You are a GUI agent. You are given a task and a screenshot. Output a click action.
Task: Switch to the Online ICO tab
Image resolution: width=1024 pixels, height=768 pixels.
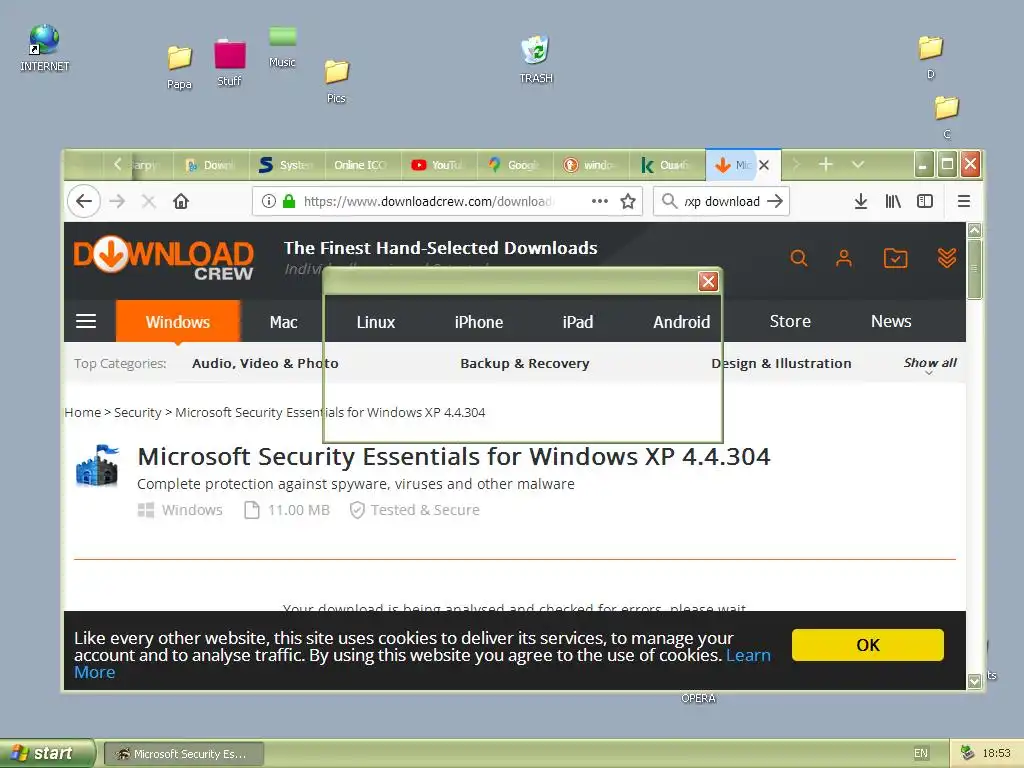click(x=363, y=165)
